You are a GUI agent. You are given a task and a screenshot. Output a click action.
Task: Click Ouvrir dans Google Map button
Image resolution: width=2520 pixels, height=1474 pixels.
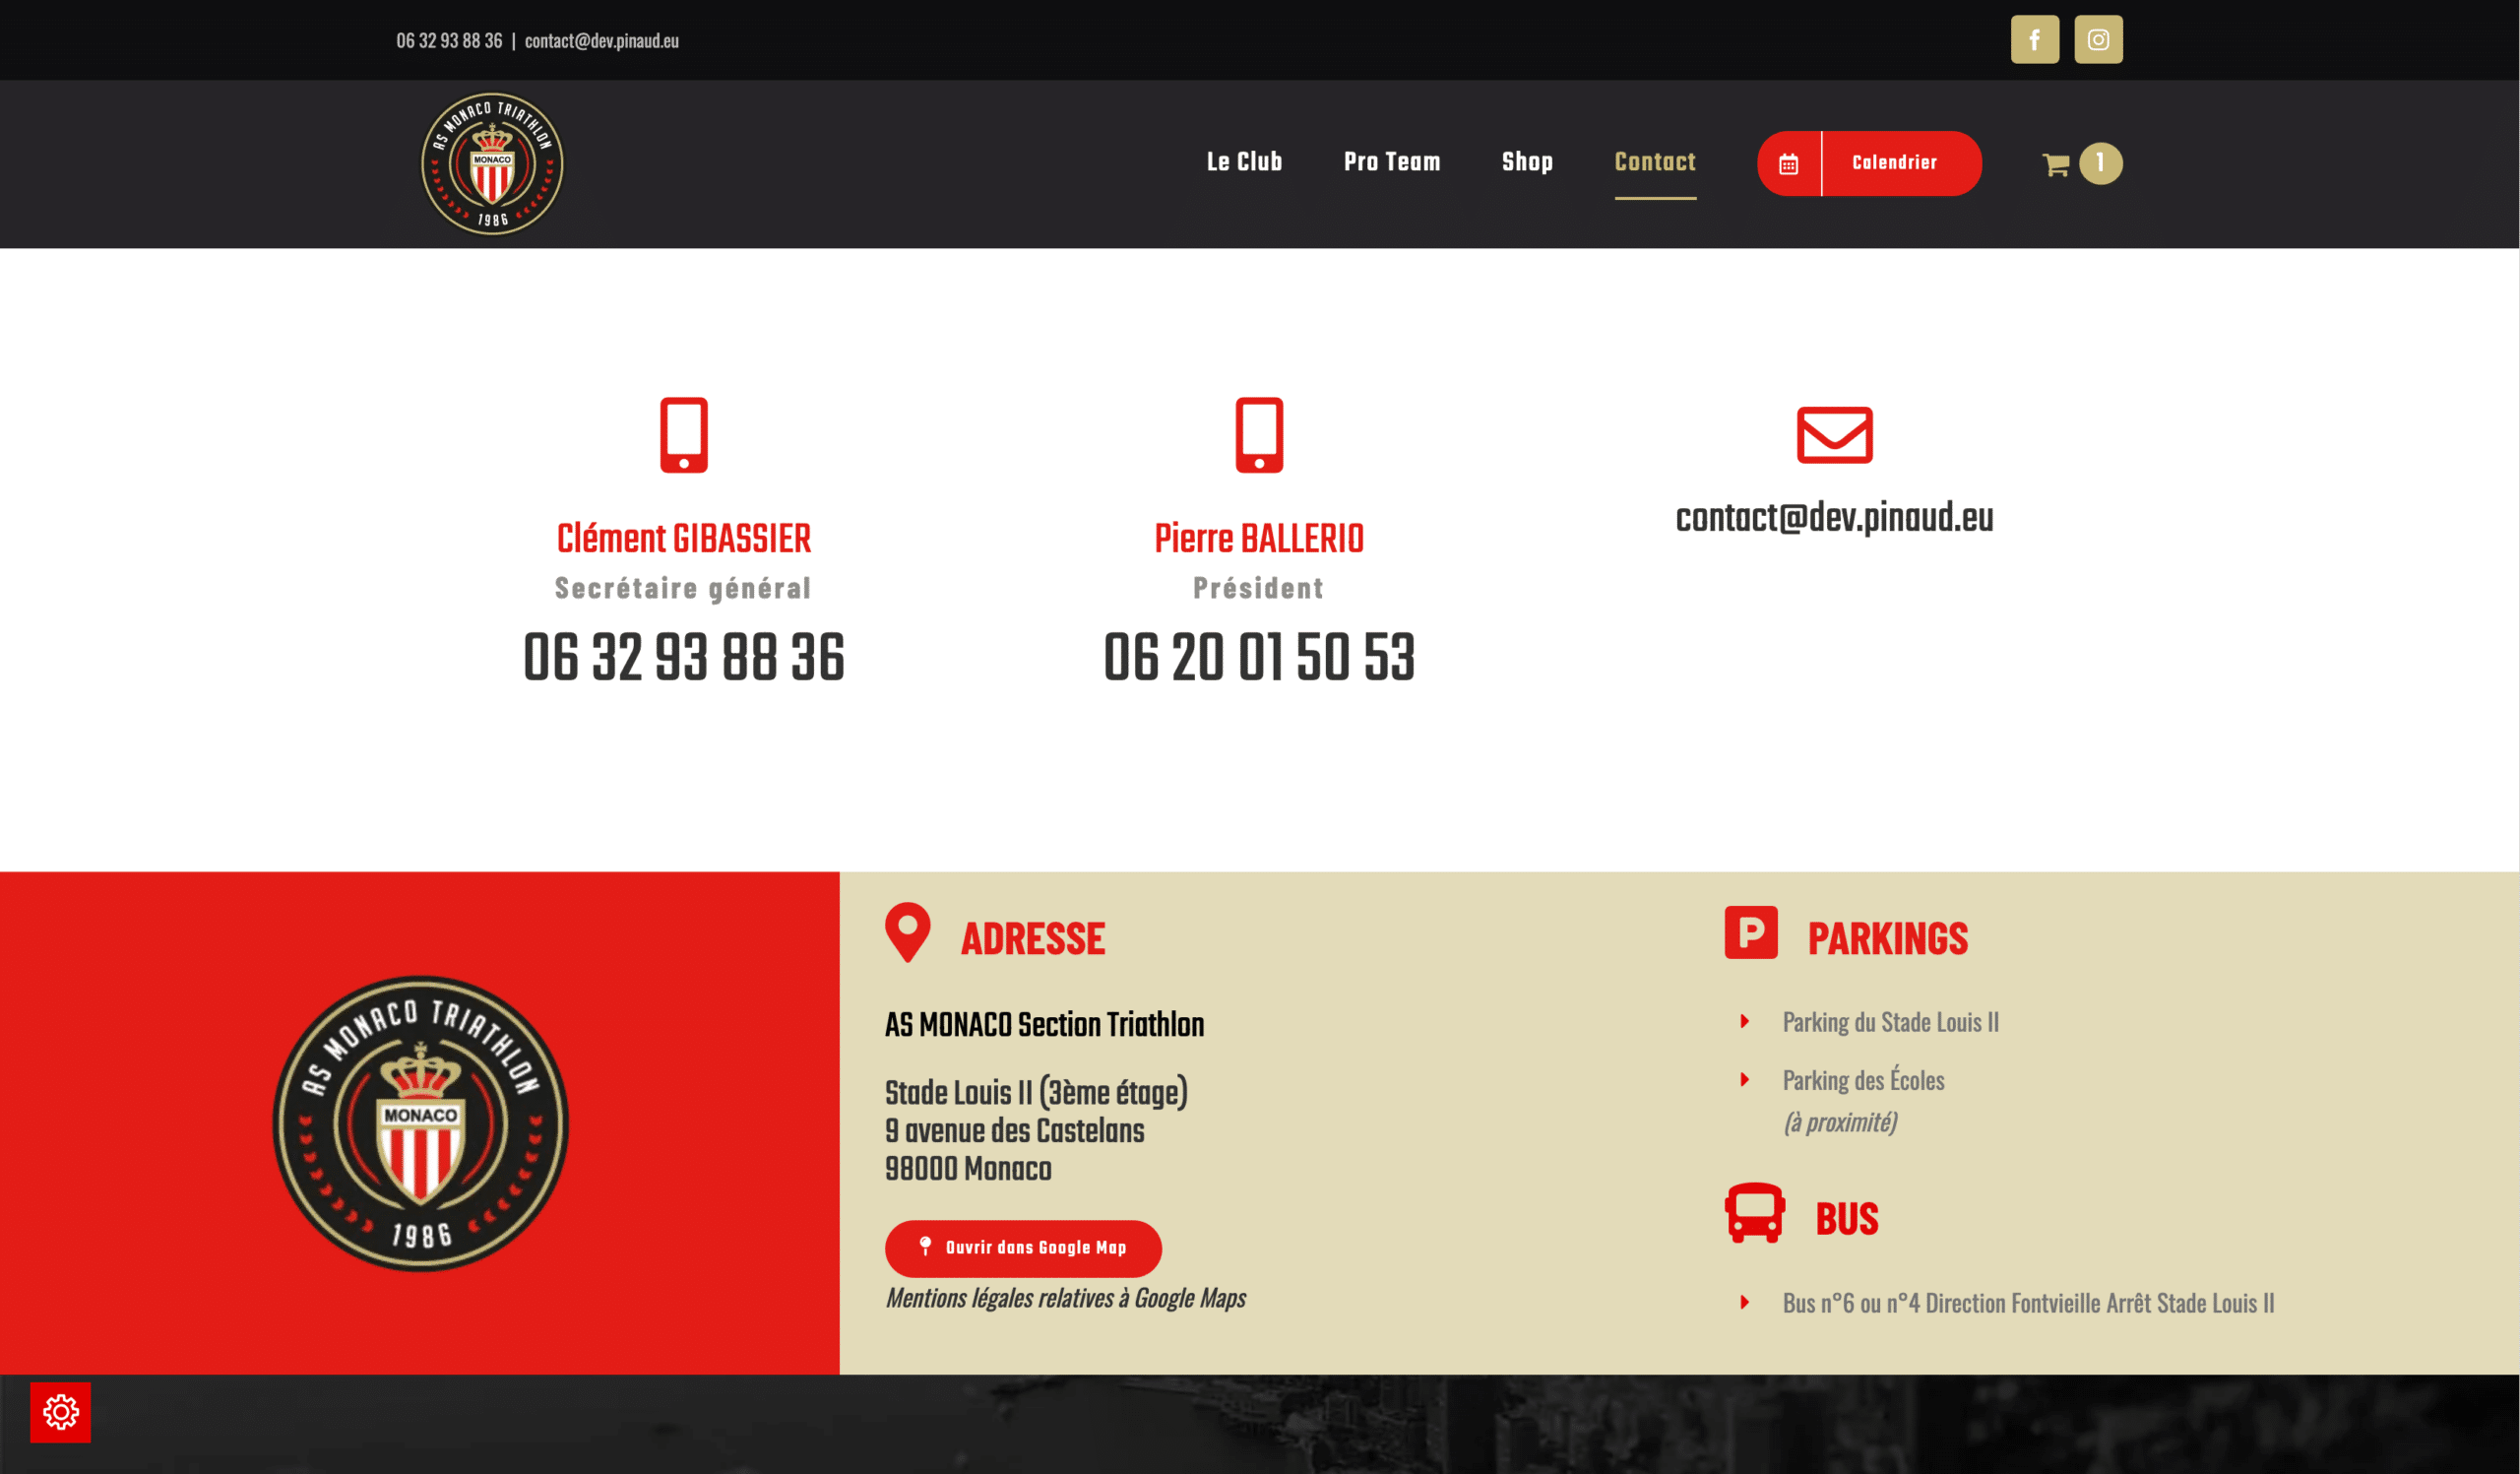pyautogui.click(x=1023, y=1248)
